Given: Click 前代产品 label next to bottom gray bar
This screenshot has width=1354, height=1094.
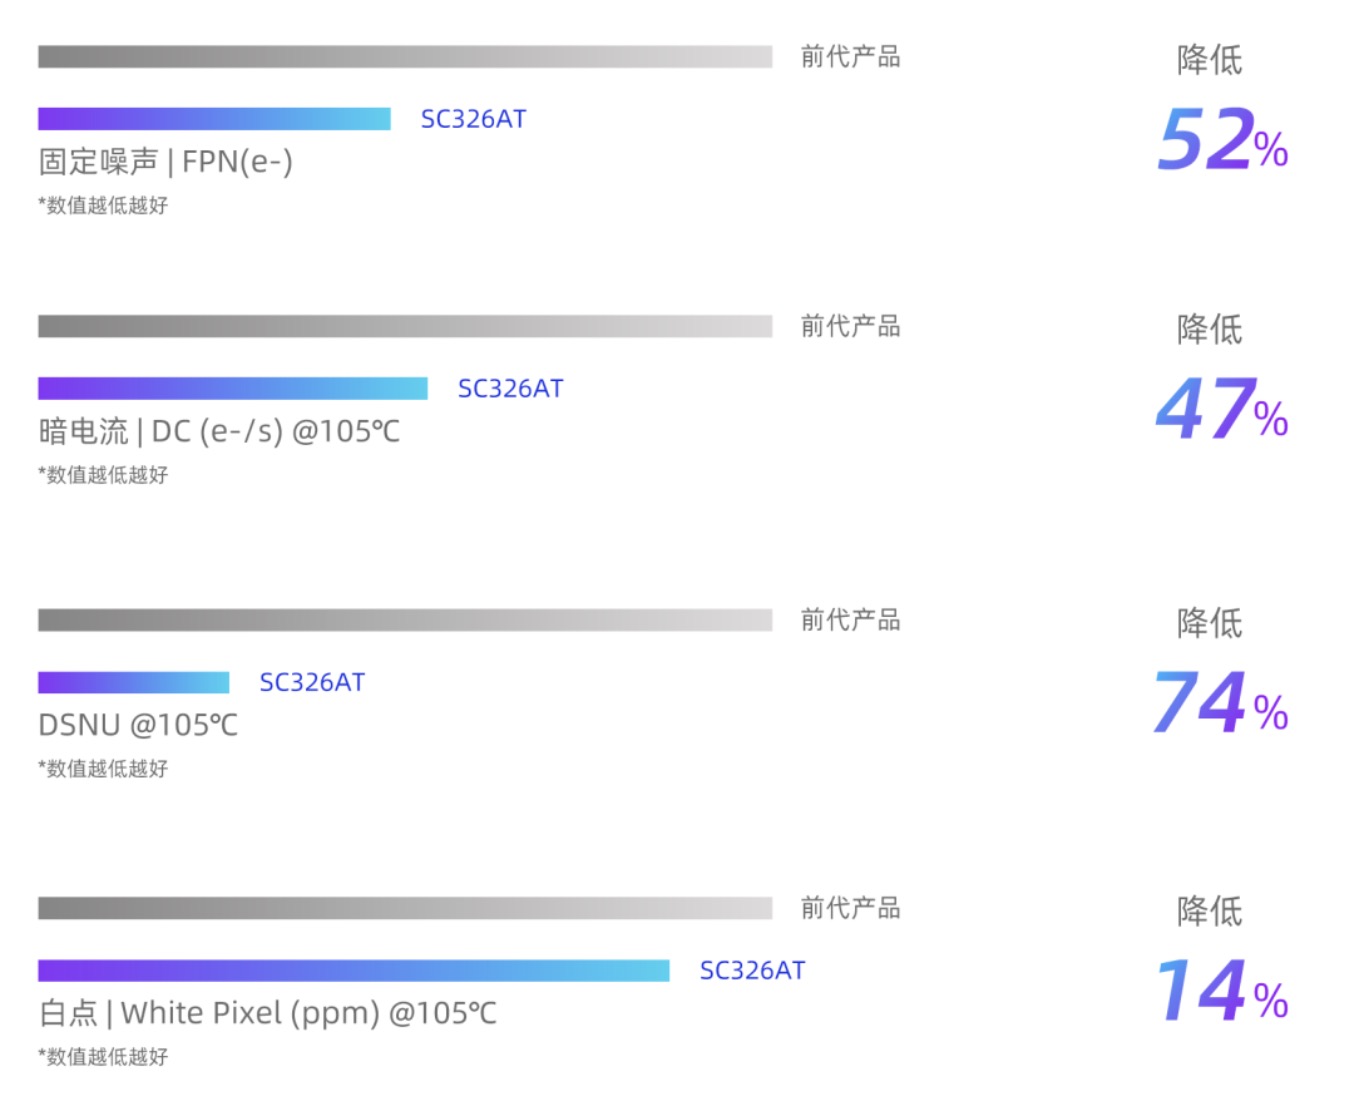Looking at the screenshot, I should coord(850,908).
